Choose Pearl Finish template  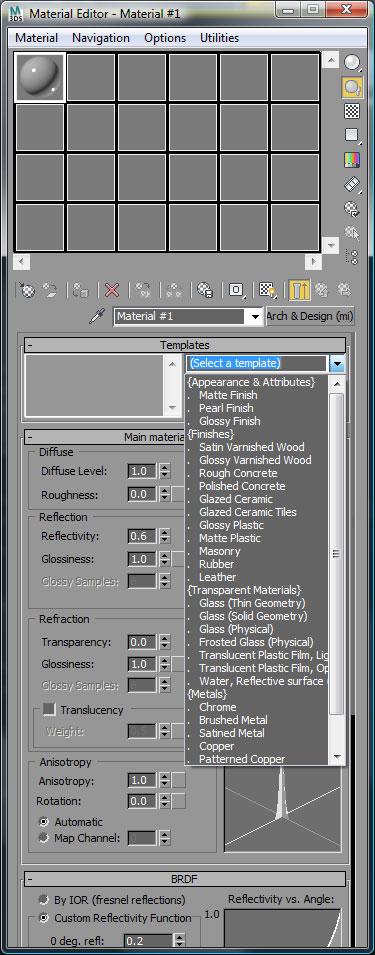click(226, 408)
